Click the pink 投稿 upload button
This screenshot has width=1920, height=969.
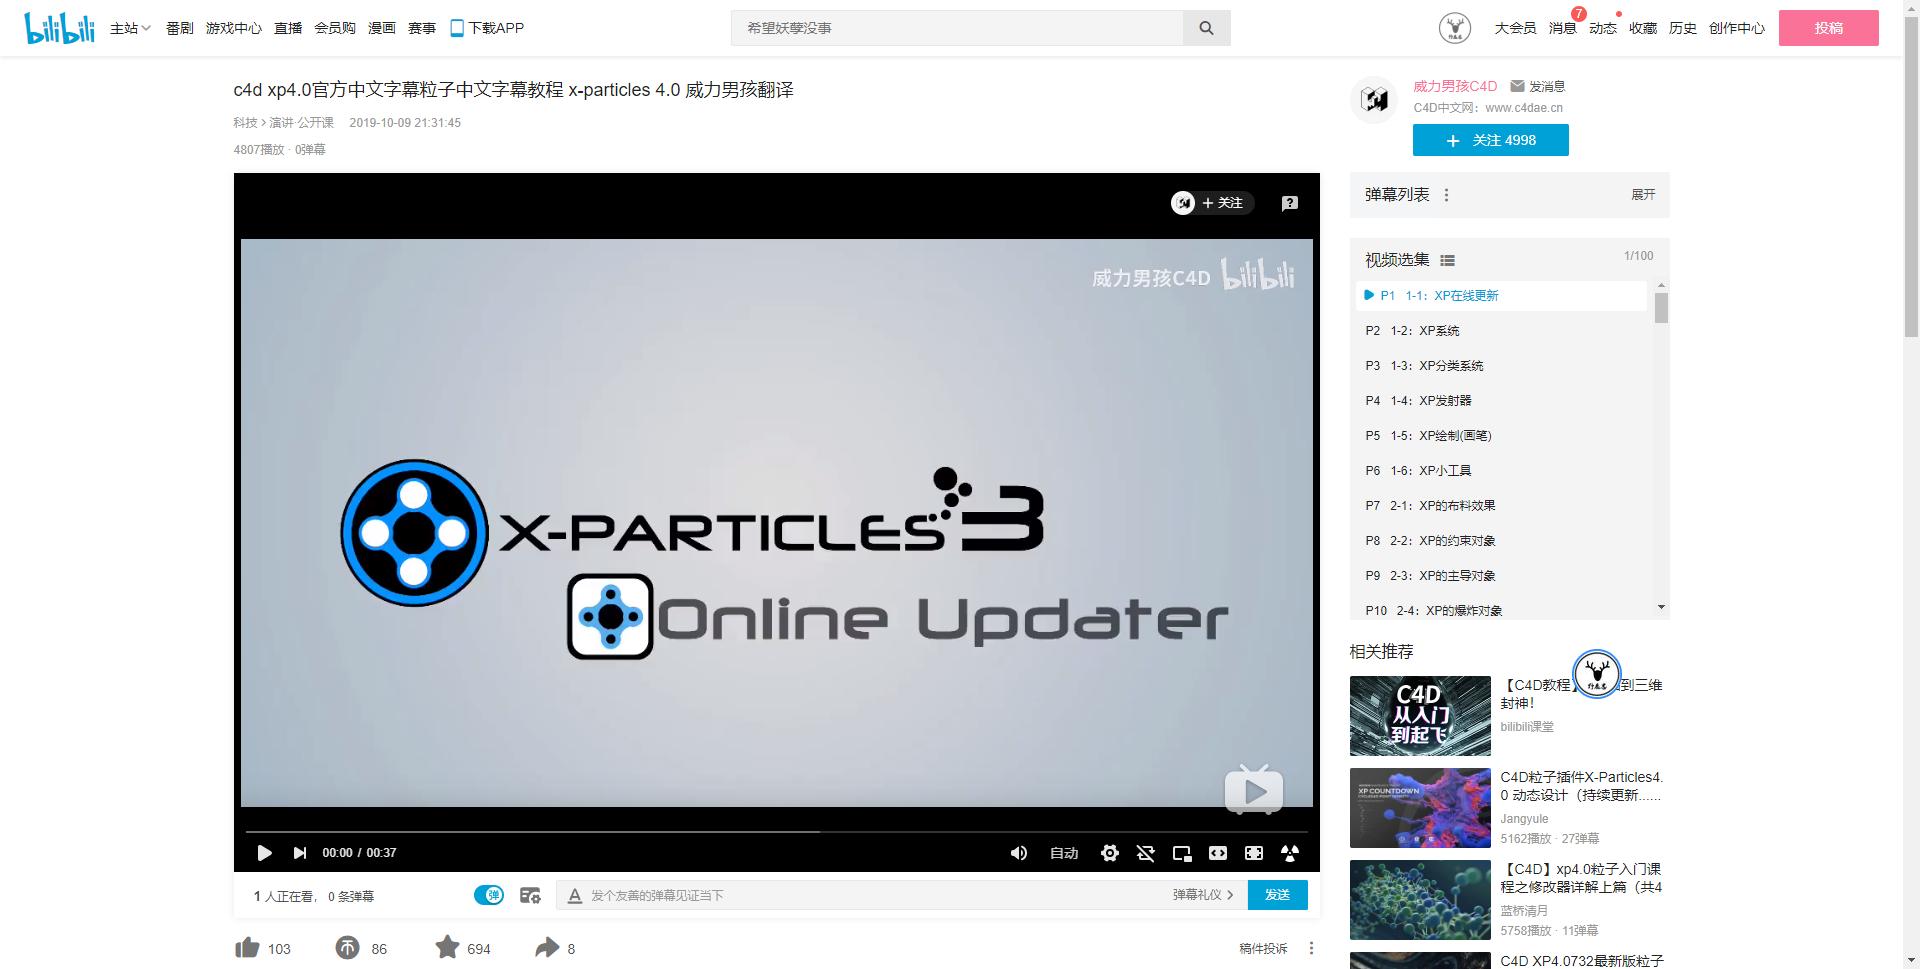click(1828, 28)
